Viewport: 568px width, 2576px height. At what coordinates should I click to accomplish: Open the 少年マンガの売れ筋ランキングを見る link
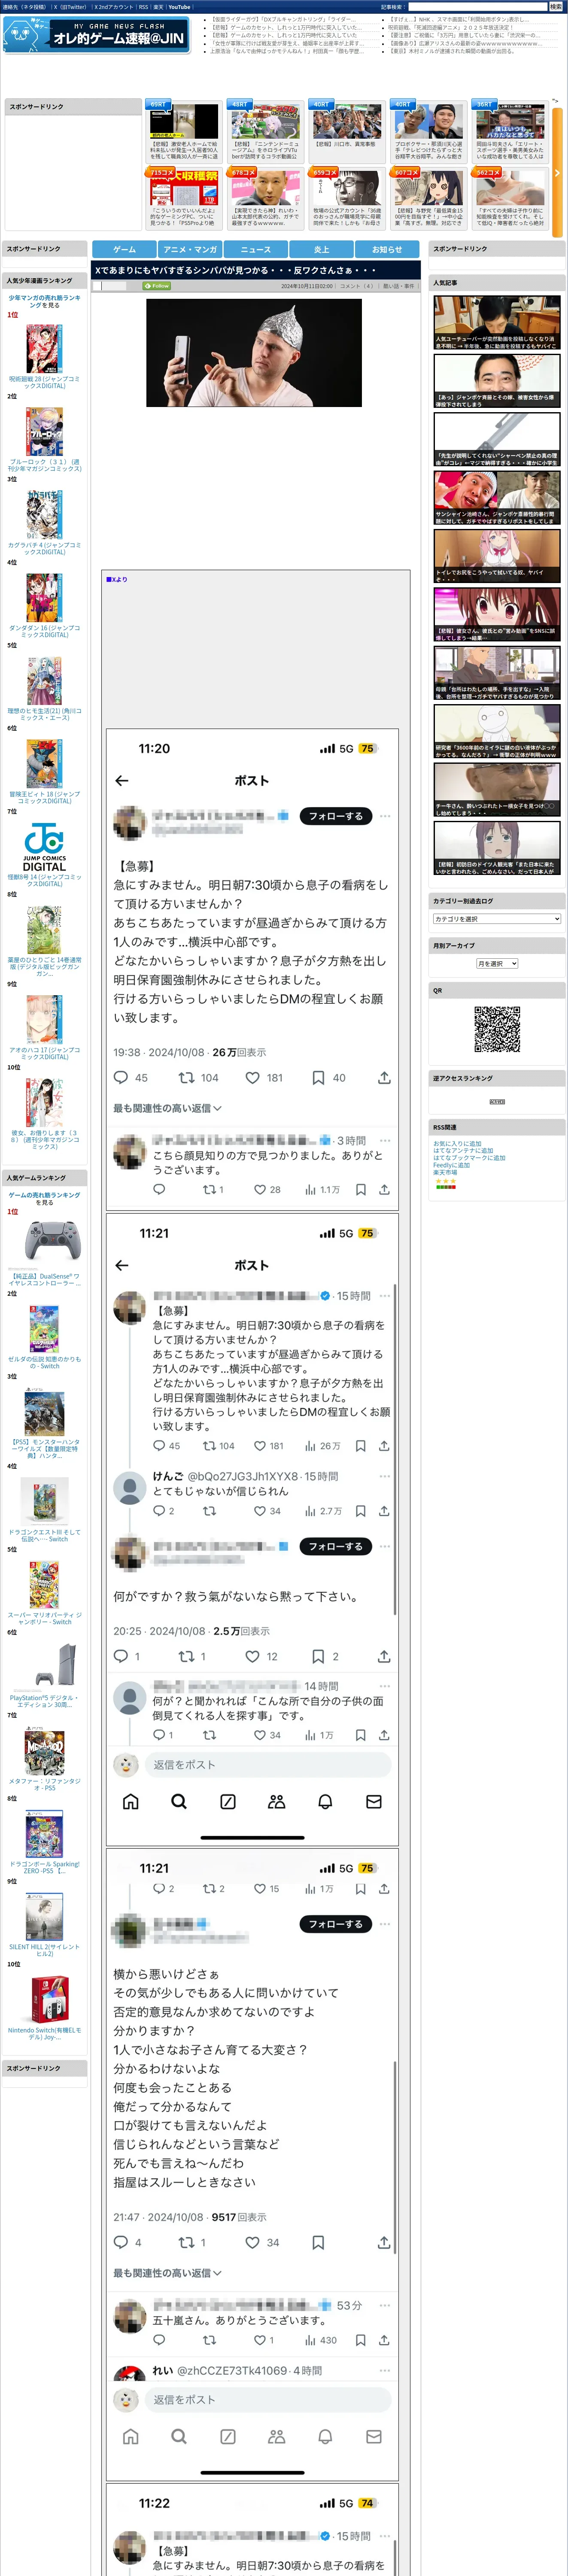click(44, 301)
